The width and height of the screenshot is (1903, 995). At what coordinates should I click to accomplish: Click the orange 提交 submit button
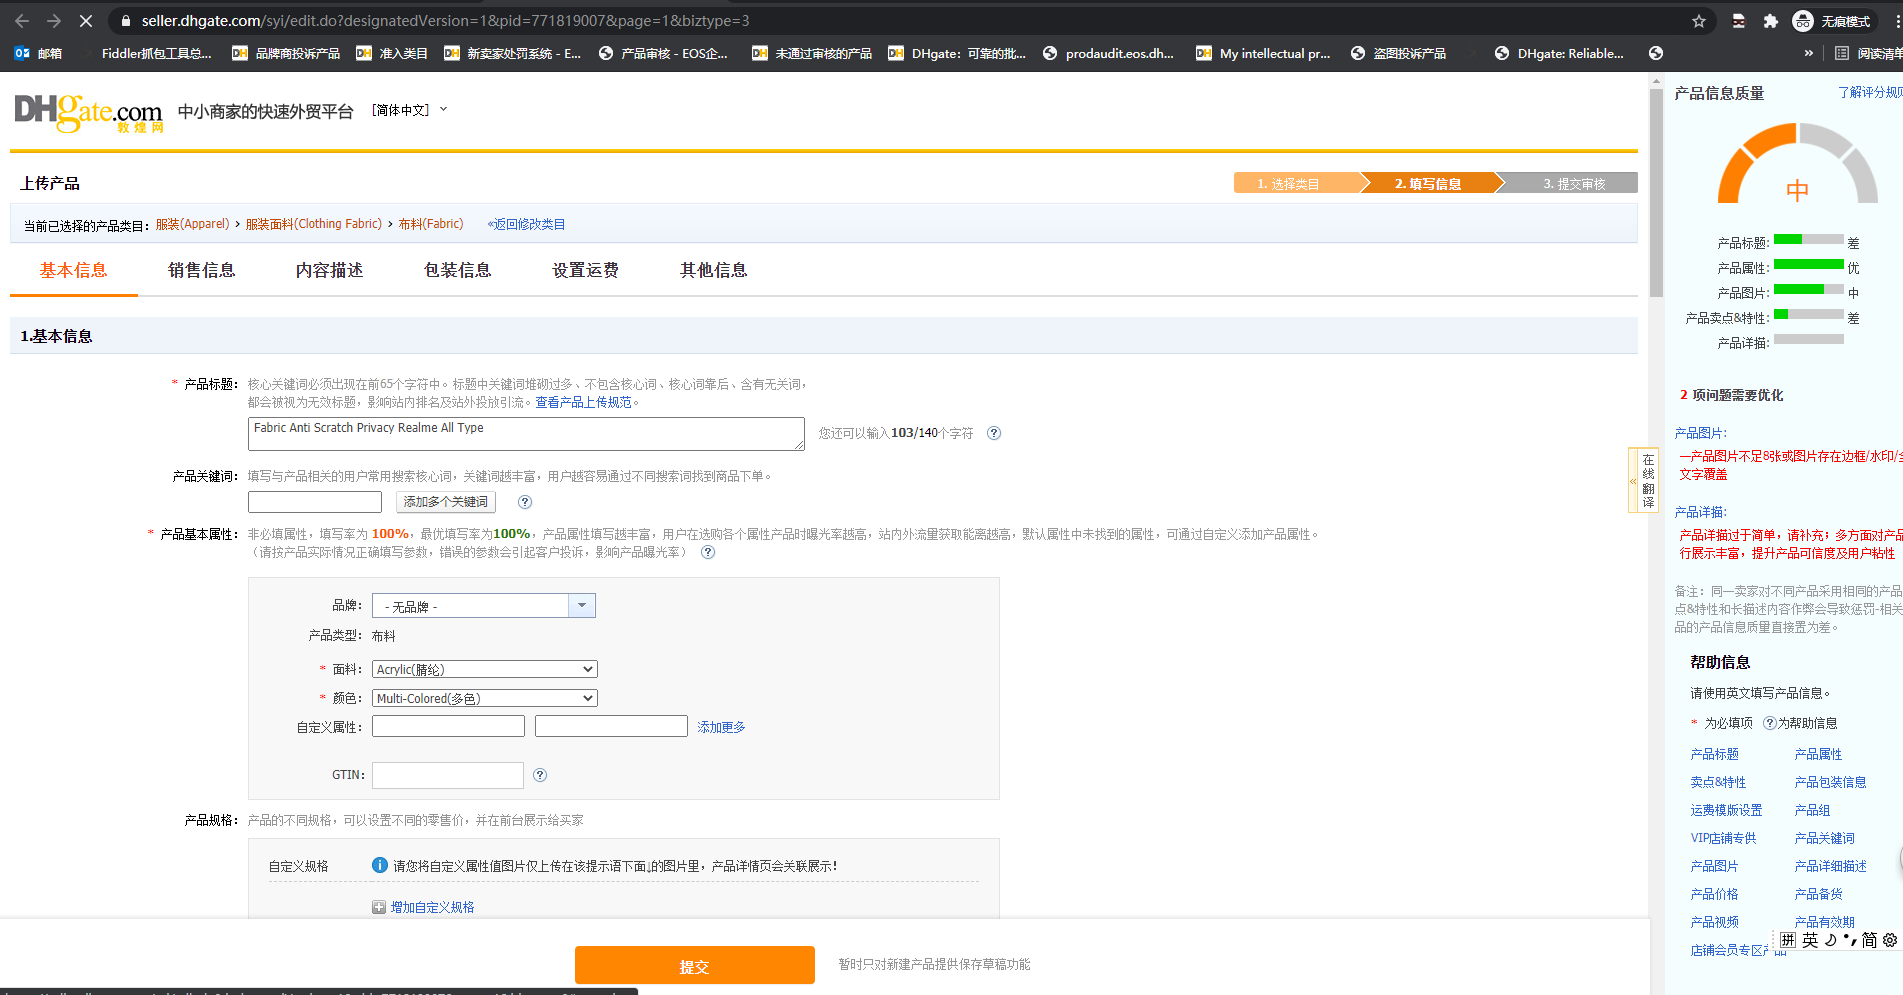point(694,966)
